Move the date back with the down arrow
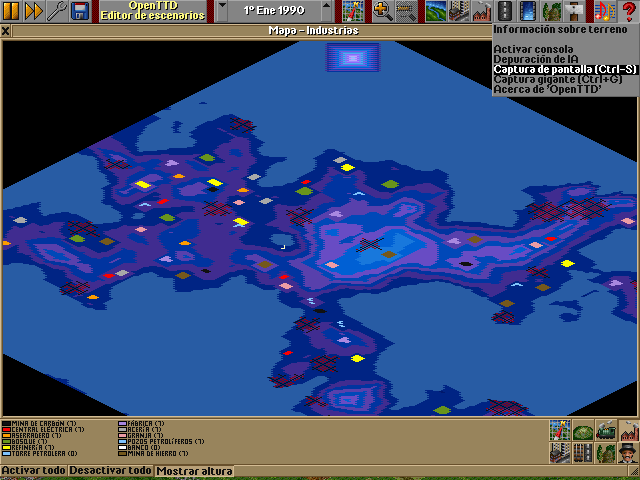Viewport: 640px width, 480px height. 222,11
